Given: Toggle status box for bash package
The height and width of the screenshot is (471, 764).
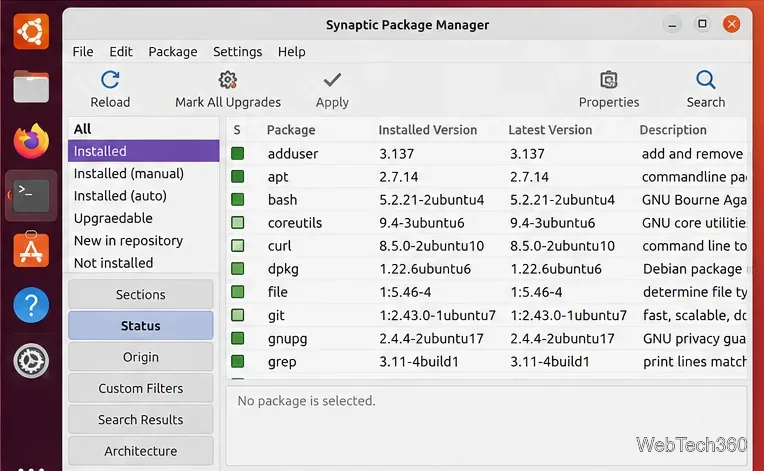Looking at the screenshot, I should [x=237, y=199].
